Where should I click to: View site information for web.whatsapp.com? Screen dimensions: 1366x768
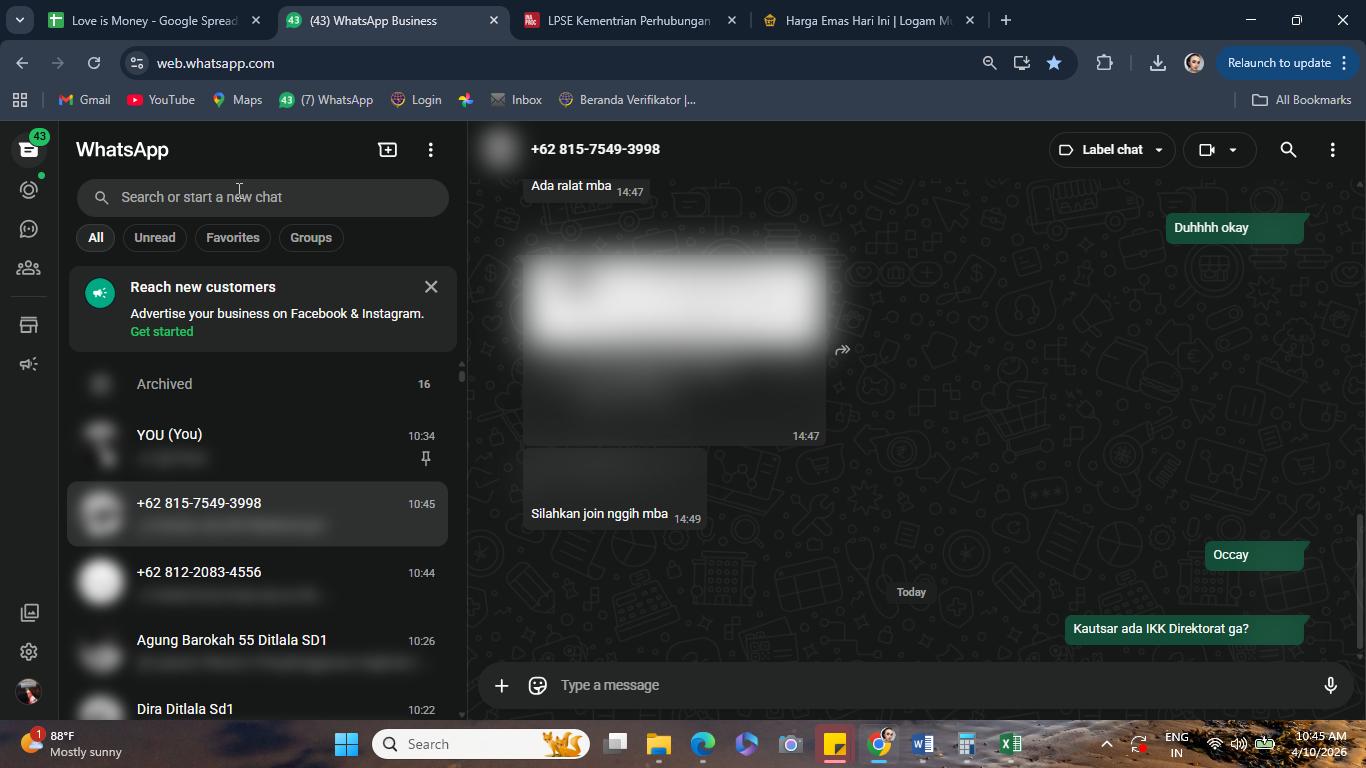click(x=137, y=63)
